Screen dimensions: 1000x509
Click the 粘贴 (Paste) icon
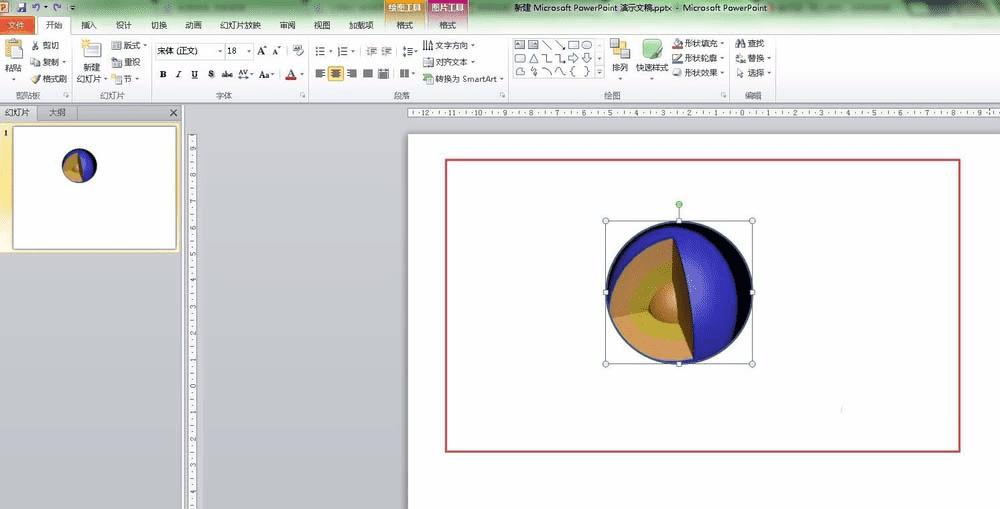pos(13,49)
